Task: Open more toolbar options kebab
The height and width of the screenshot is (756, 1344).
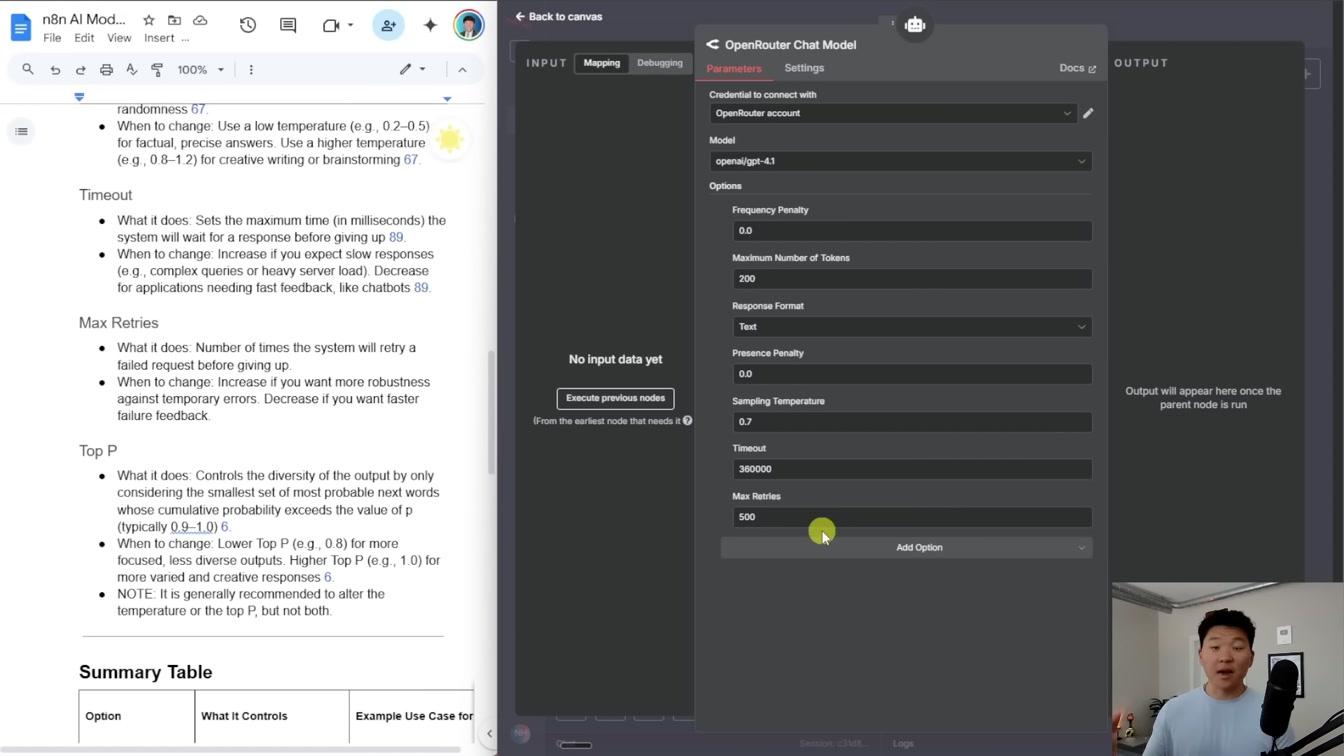Action: click(251, 70)
